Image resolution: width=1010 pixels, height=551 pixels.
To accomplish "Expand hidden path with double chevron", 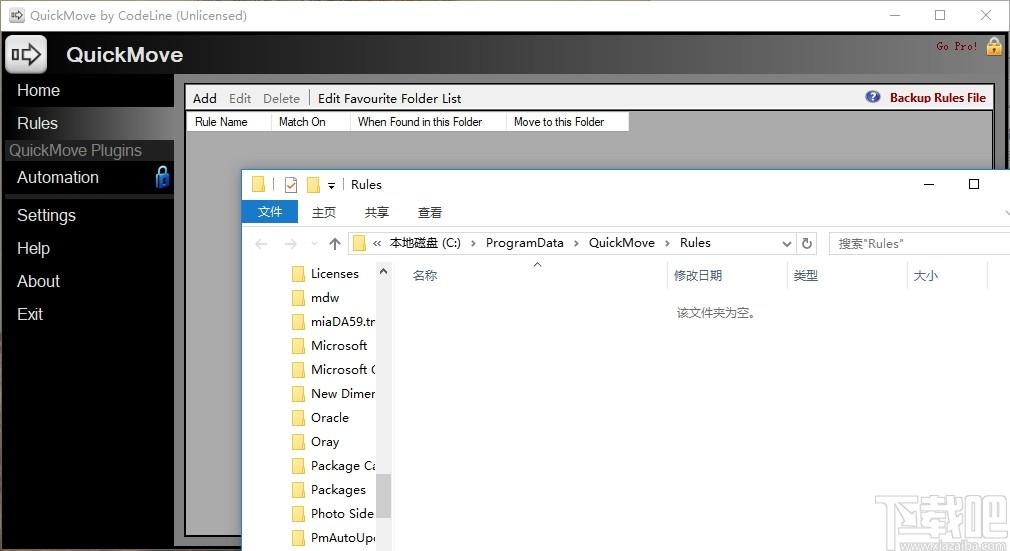I will (x=377, y=243).
